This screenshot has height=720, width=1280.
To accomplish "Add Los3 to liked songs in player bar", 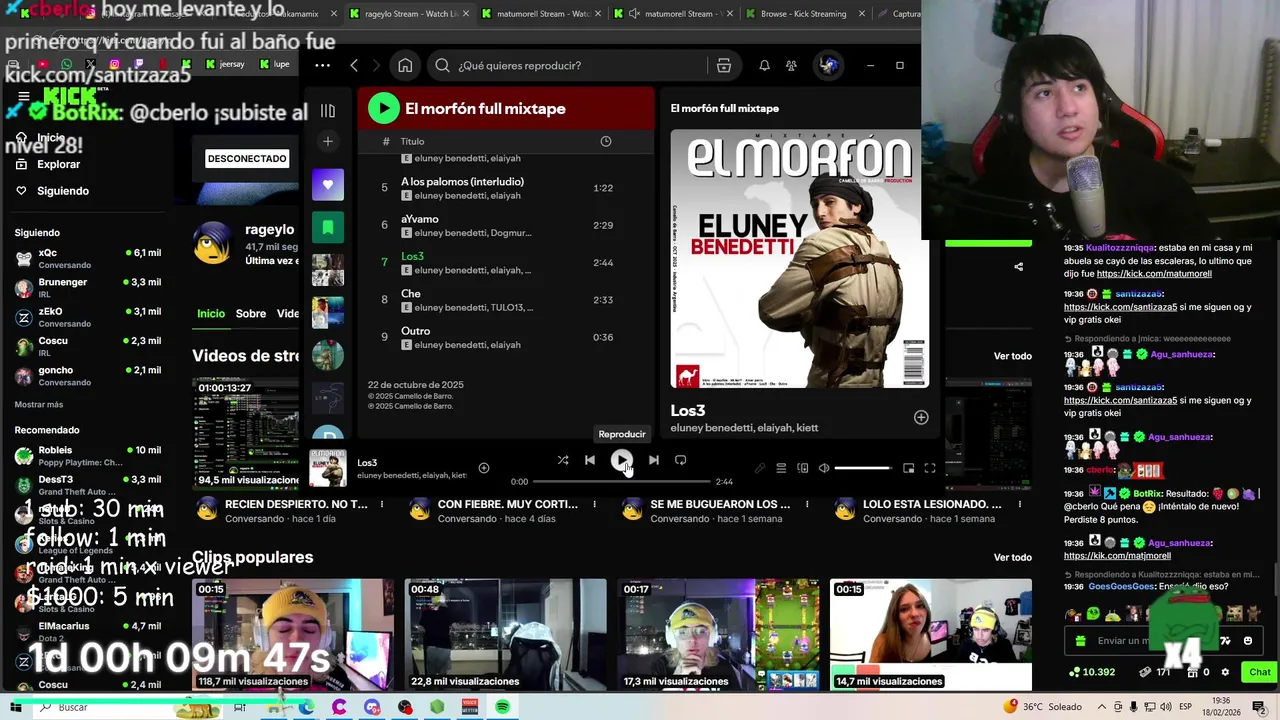I will pyautogui.click(x=484, y=468).
